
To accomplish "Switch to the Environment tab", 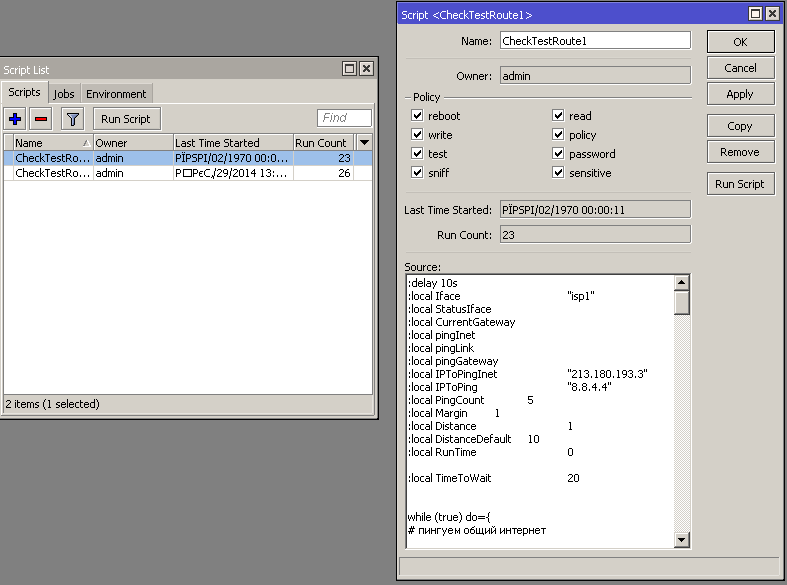I will click(116, 94).
